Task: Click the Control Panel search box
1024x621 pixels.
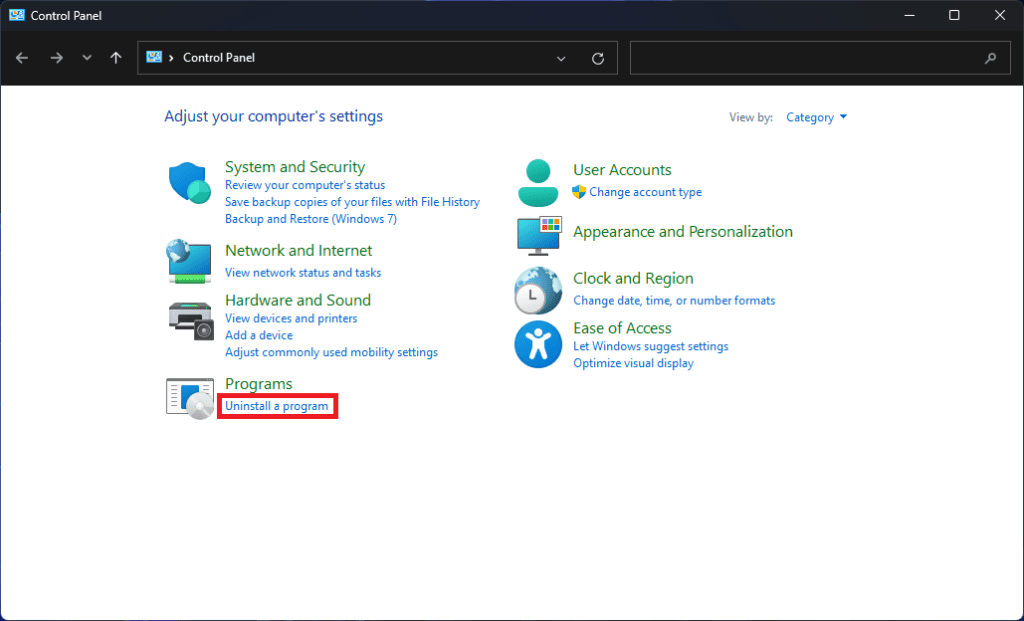Action: (x=805, y=58)
